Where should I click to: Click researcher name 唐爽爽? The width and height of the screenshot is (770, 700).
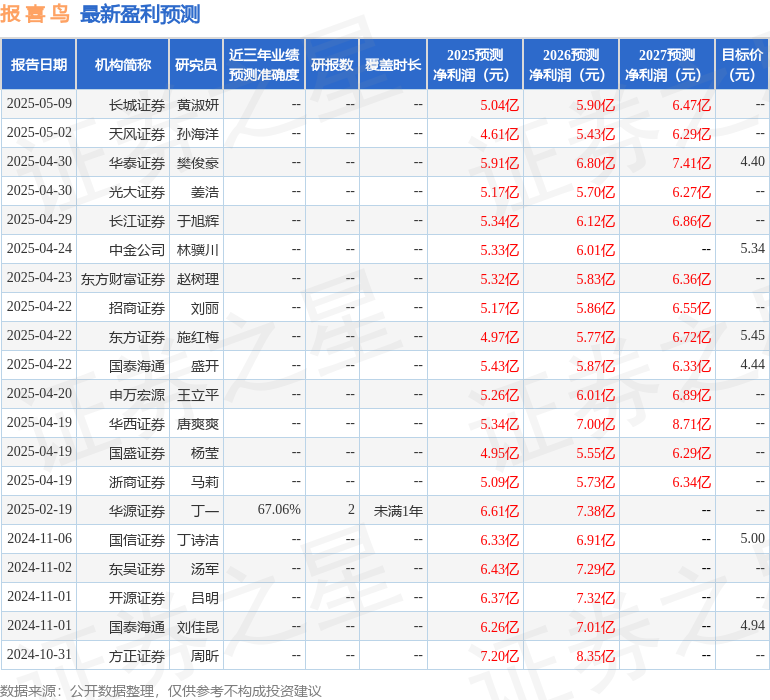(x=198, y=424)
